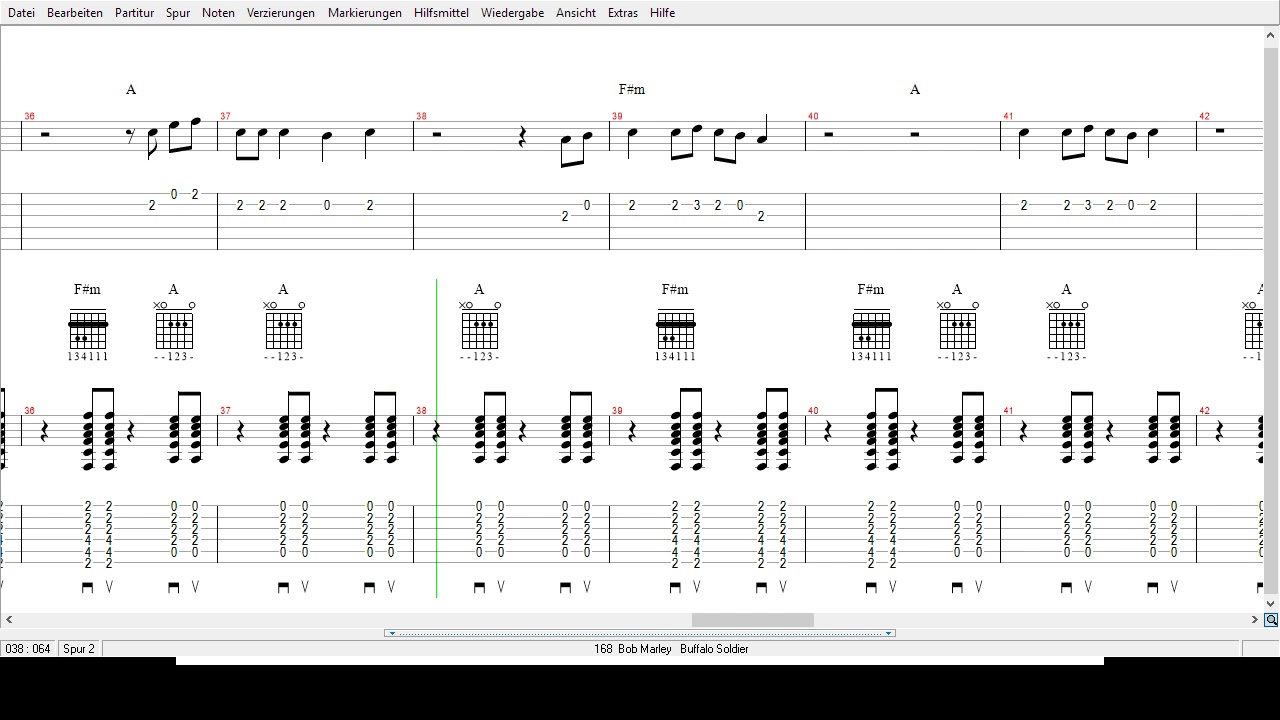Click the first strummed chord in lower-staff measure 37

pyautogui.click(x=284, y=428)
